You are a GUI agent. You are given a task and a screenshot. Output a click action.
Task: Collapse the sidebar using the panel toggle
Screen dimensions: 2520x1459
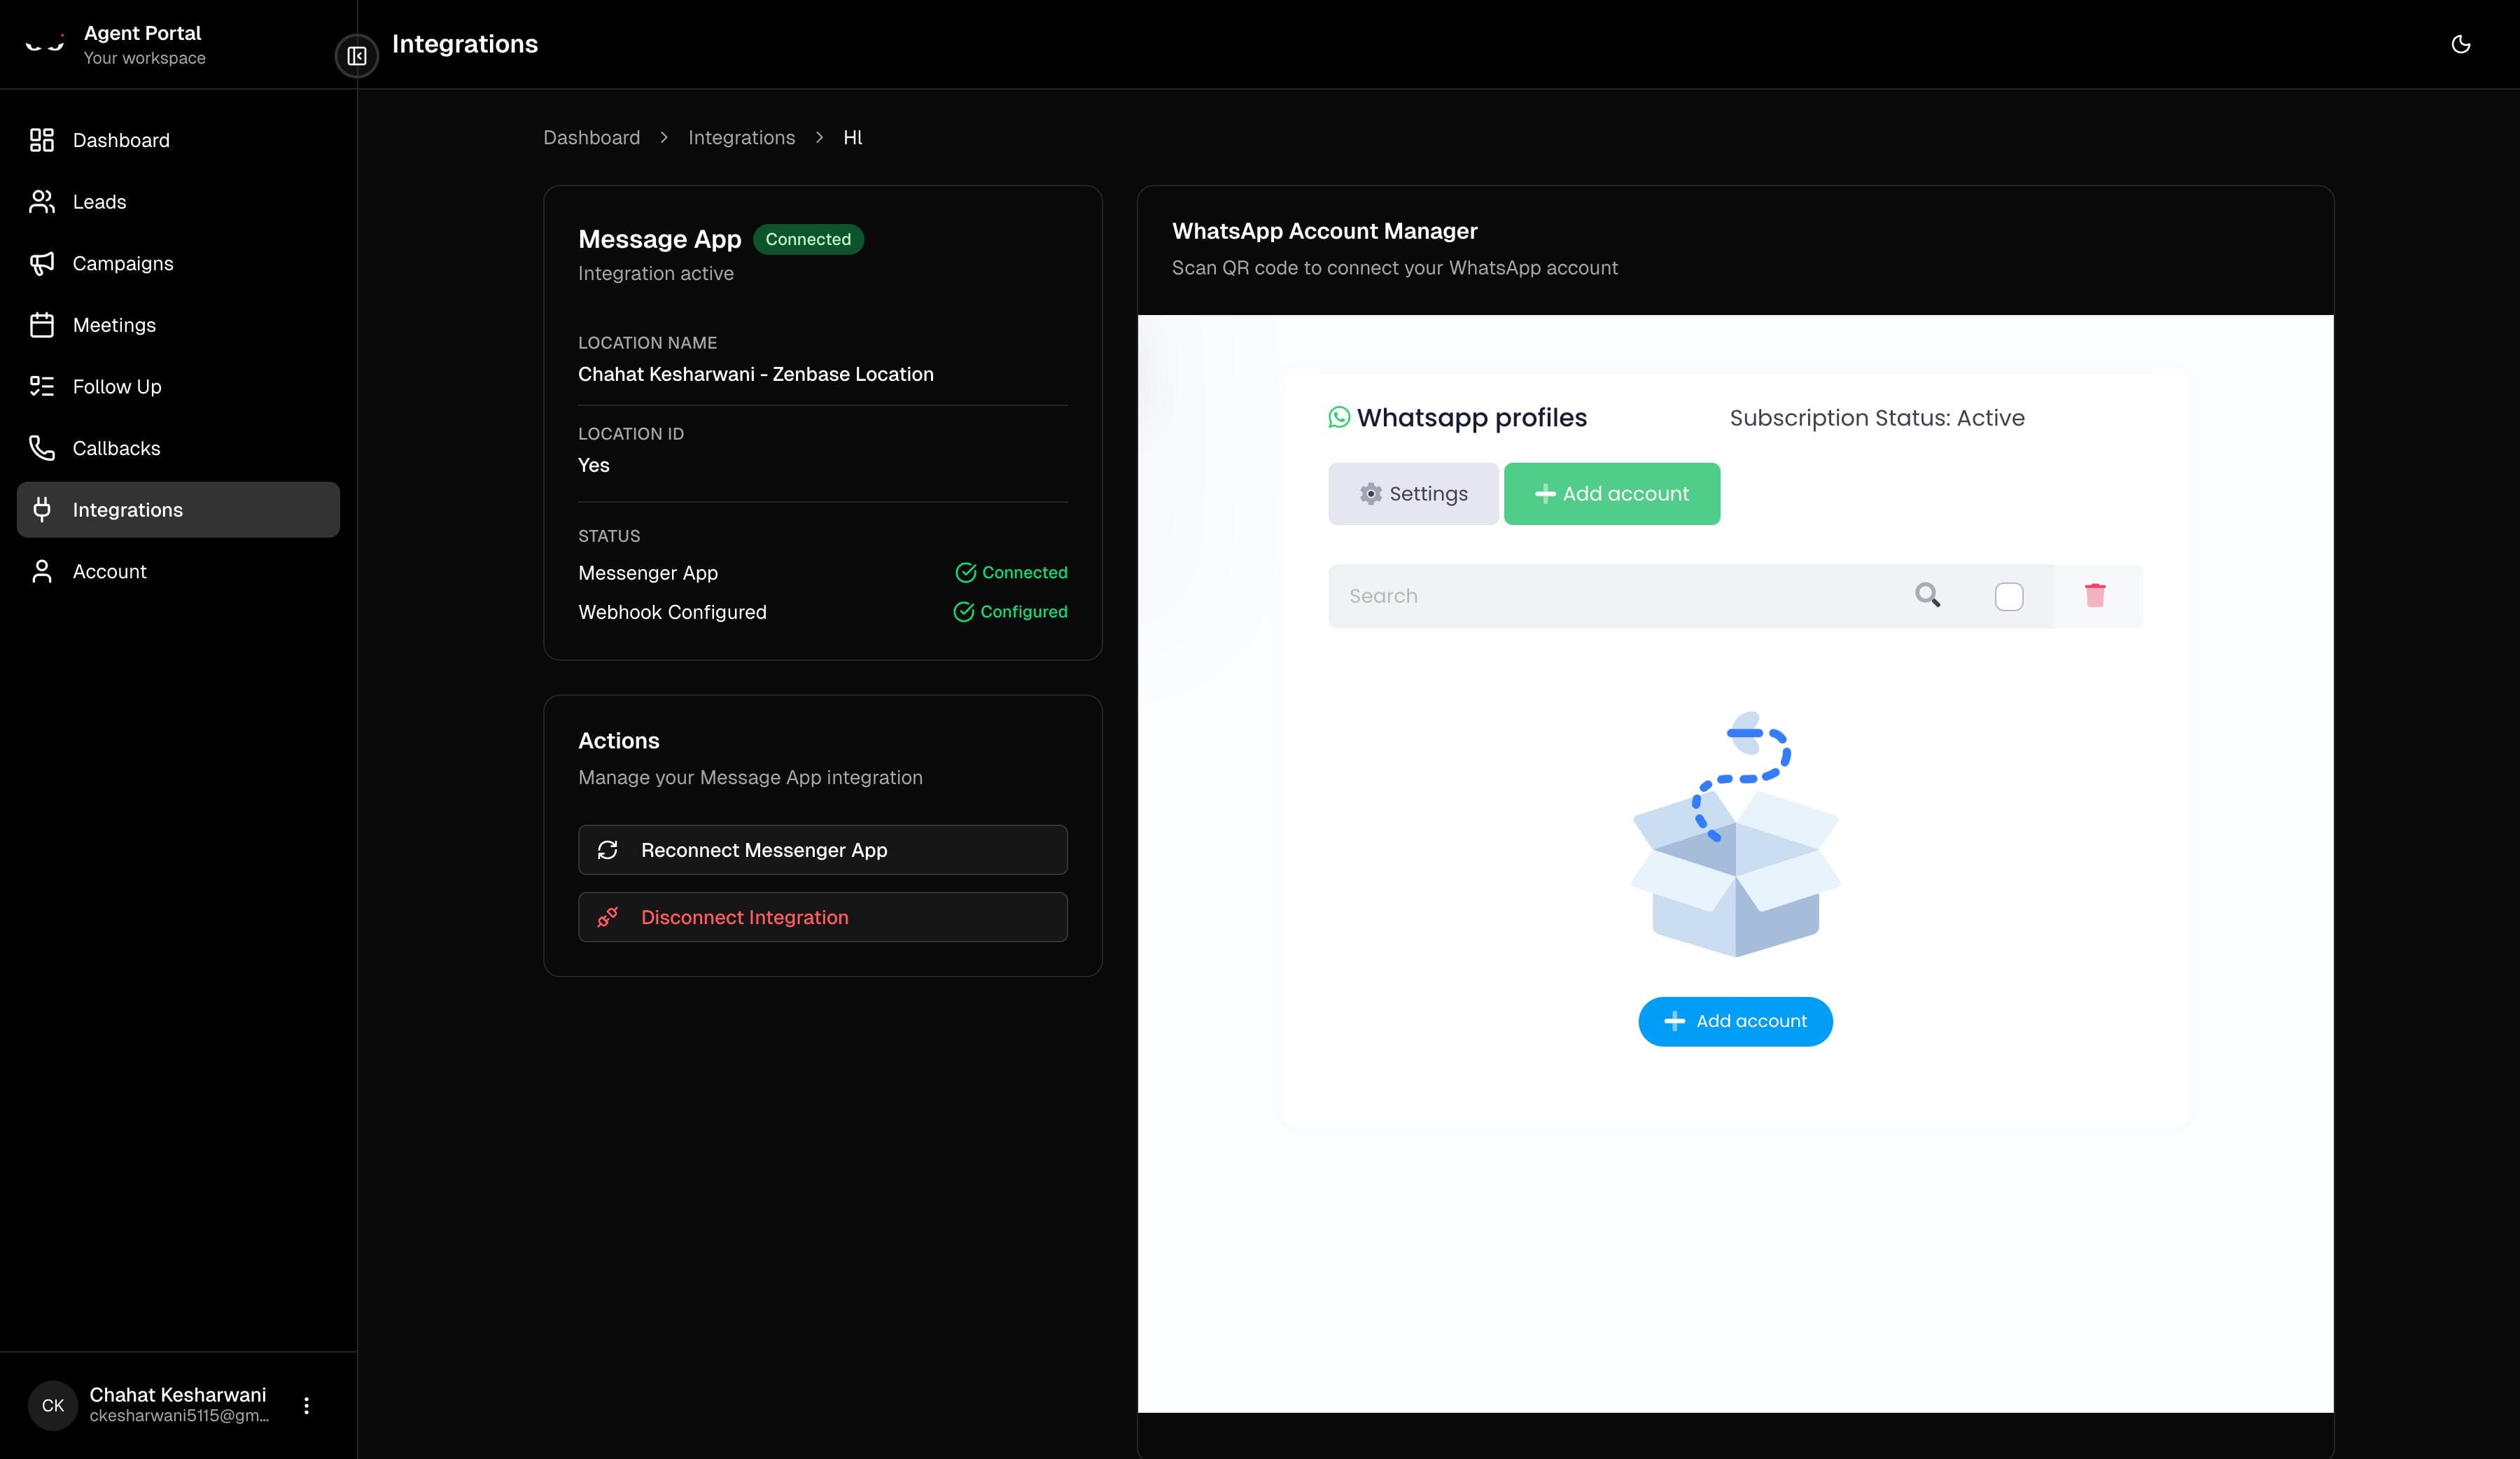coord(356,56)
